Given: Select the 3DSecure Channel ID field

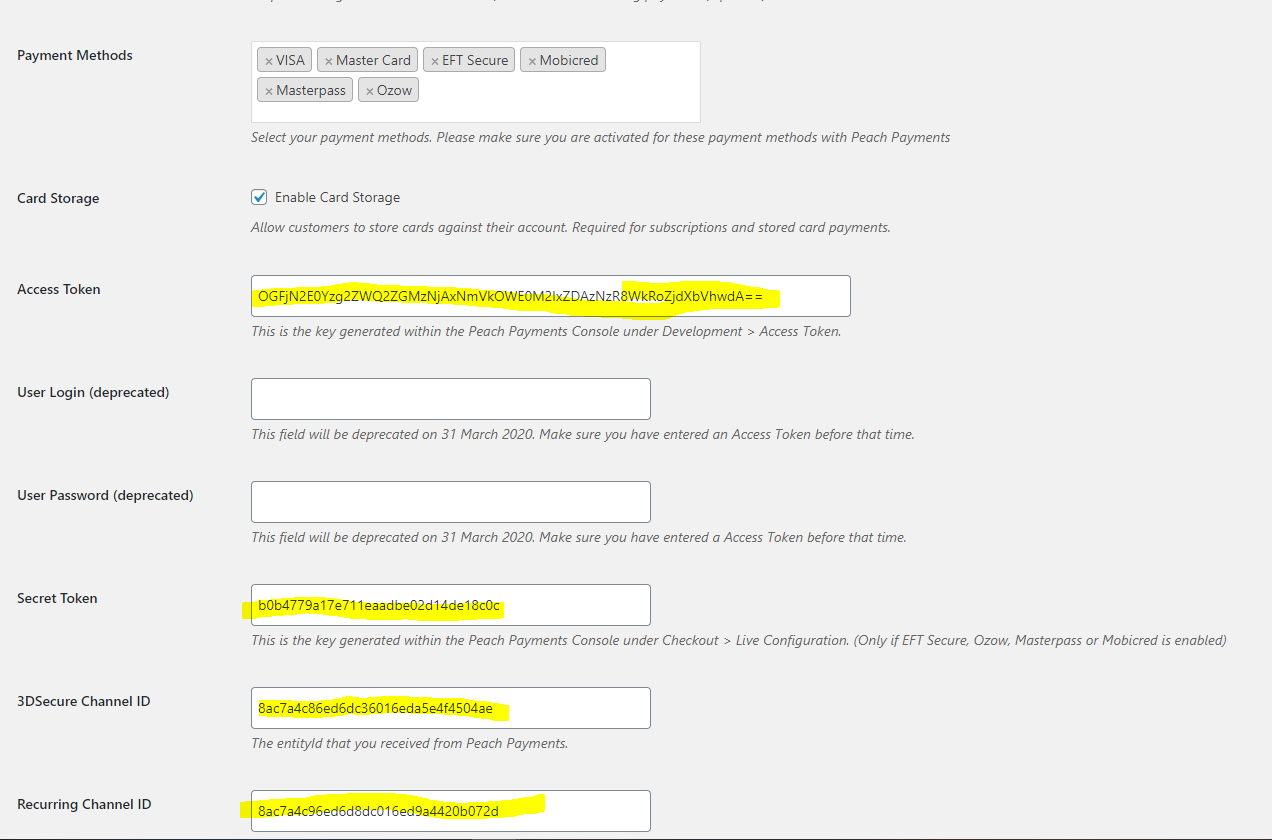Looking at the screenshot, I should pyautogui.click(x=451, y=708).
